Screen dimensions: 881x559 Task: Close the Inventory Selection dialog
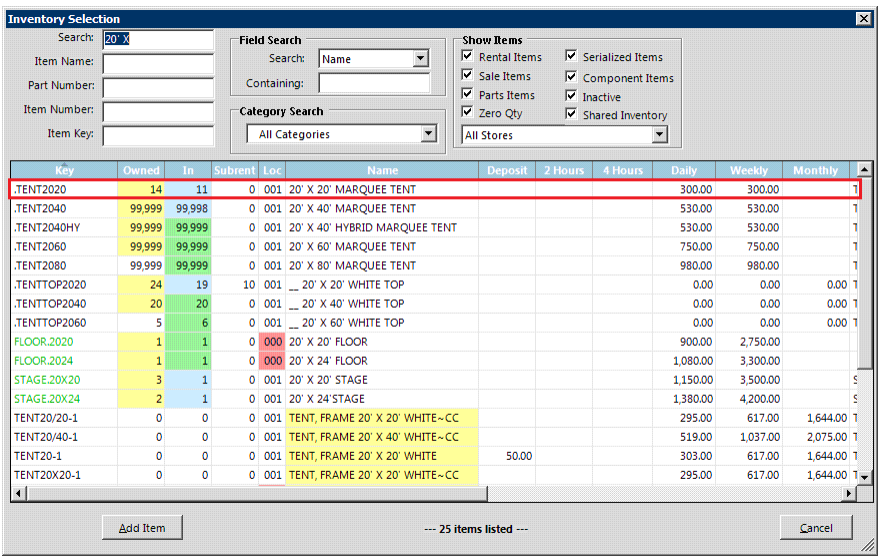[x=863, y=18]
